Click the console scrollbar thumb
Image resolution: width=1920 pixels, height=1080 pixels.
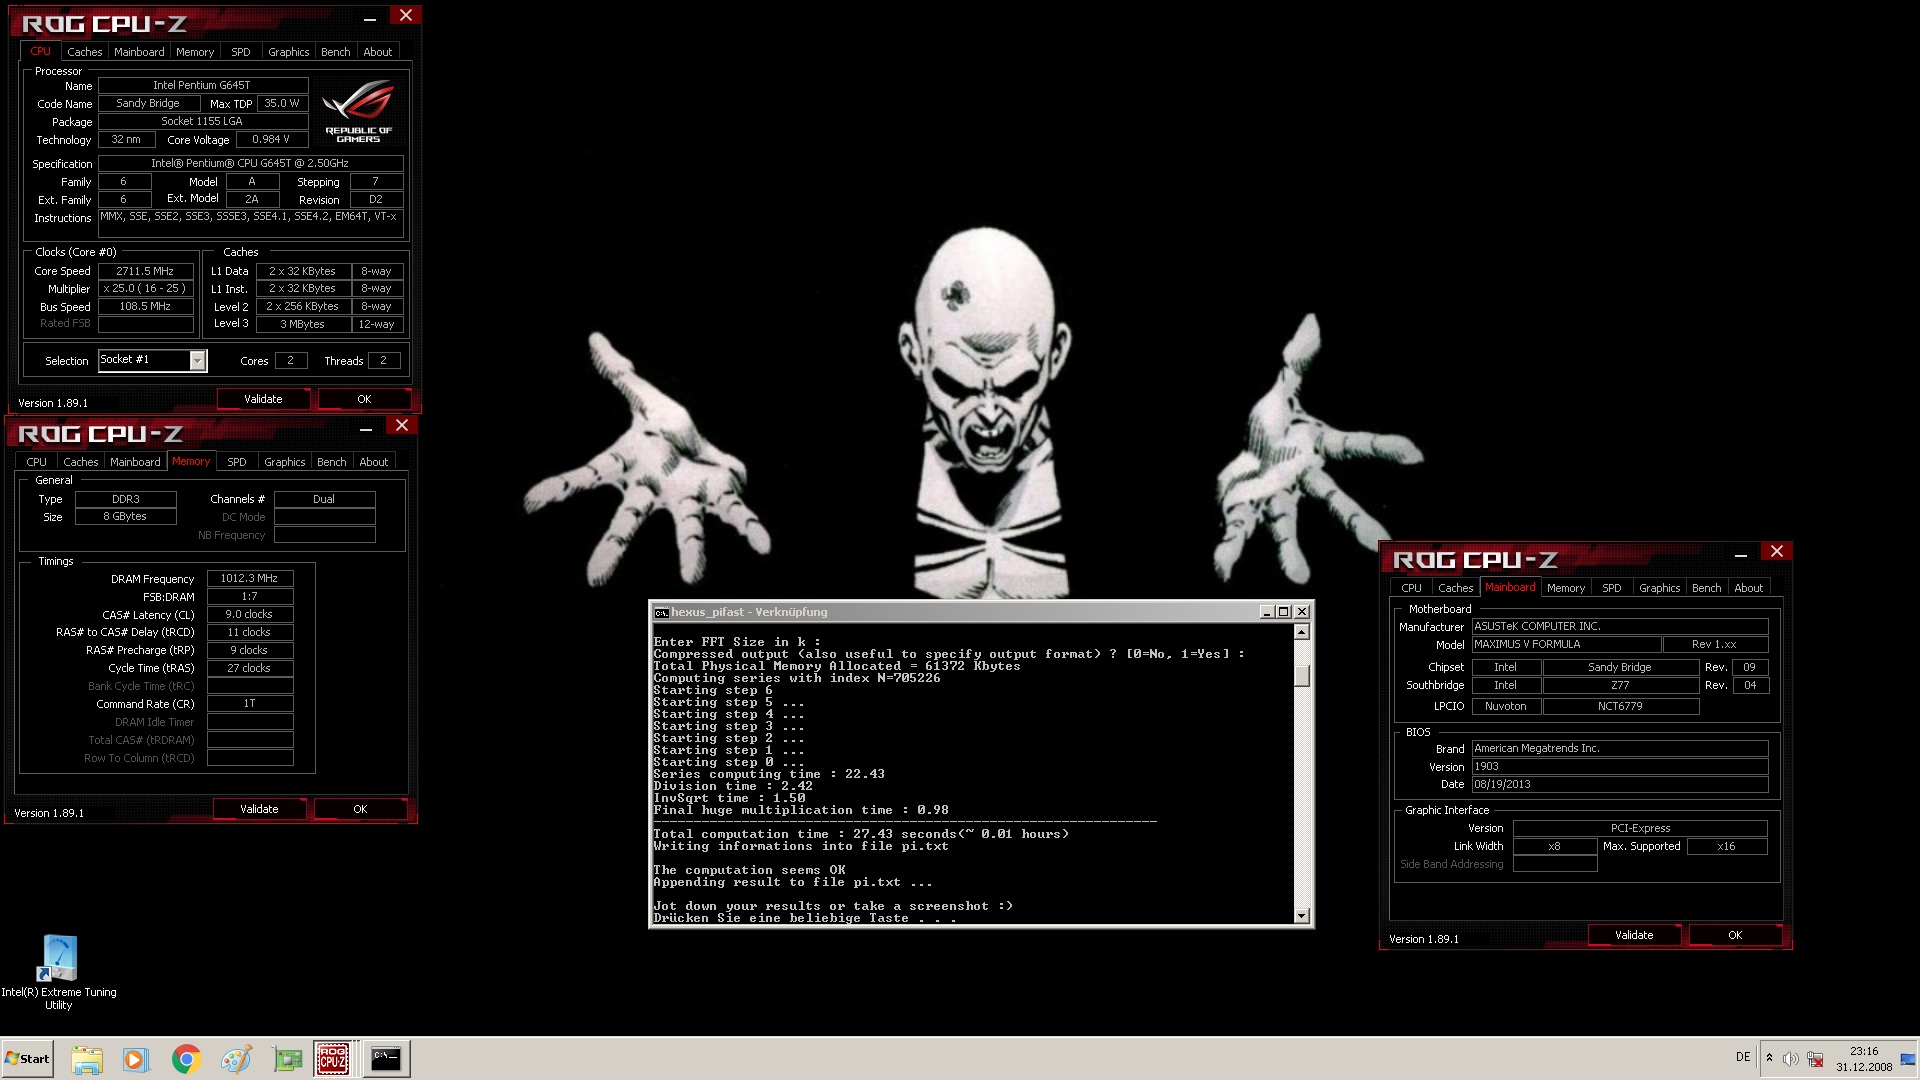click(x=1301, y=676)
